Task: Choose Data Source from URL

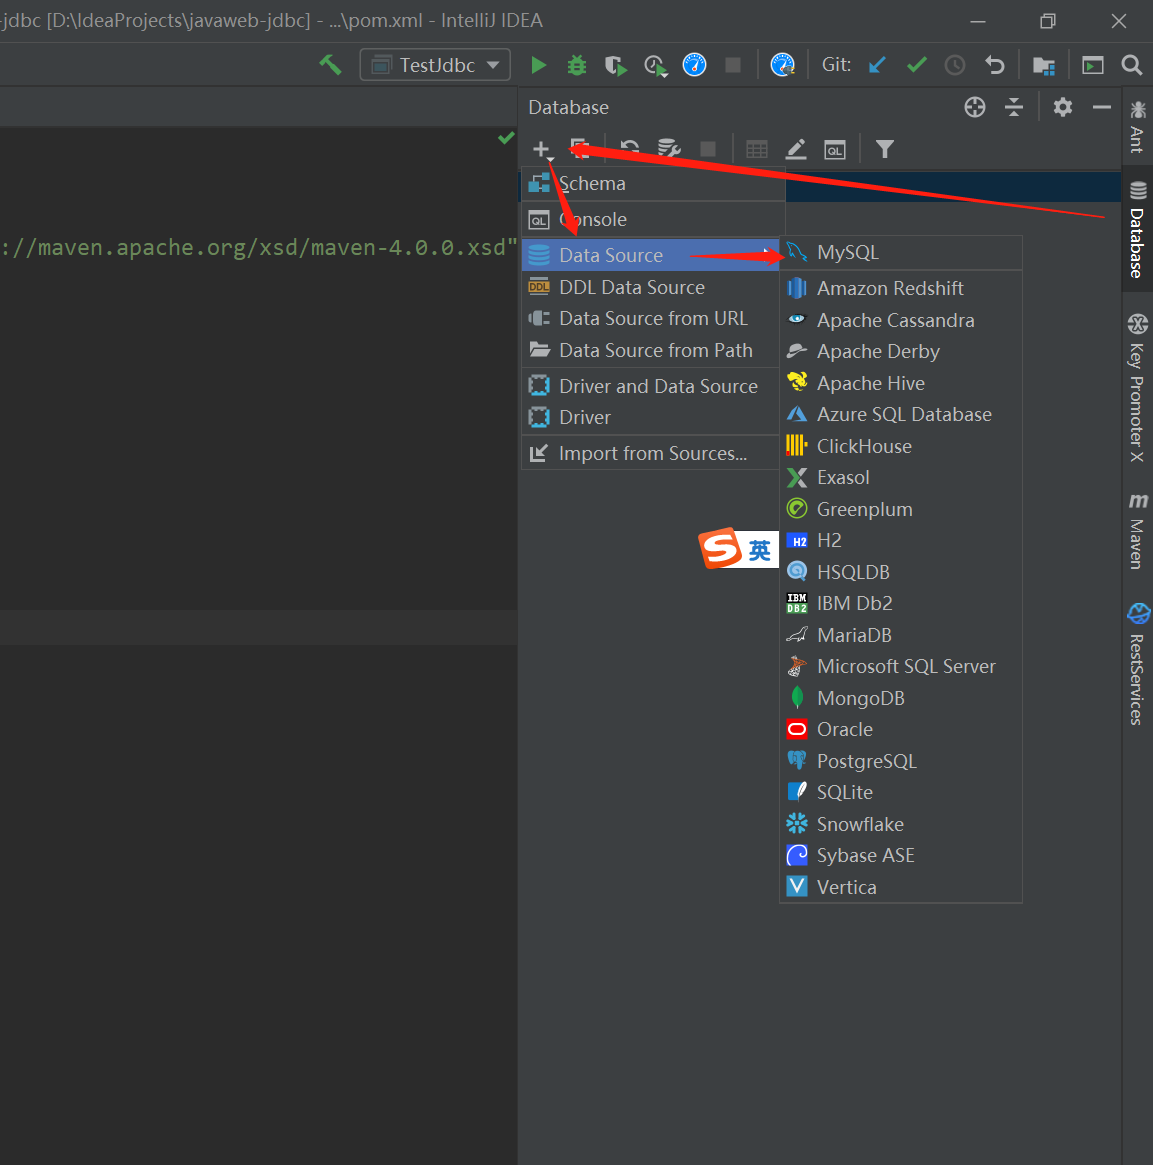Action: [x=651, y=318]
